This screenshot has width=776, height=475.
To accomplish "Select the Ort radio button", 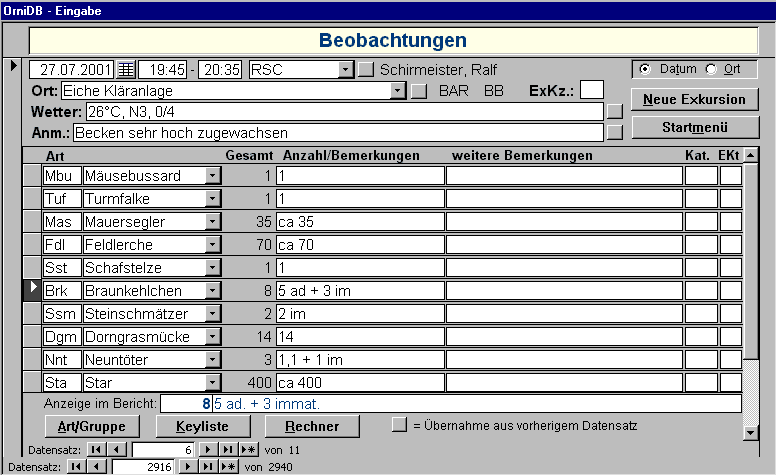I will click(x=712, y=69).
